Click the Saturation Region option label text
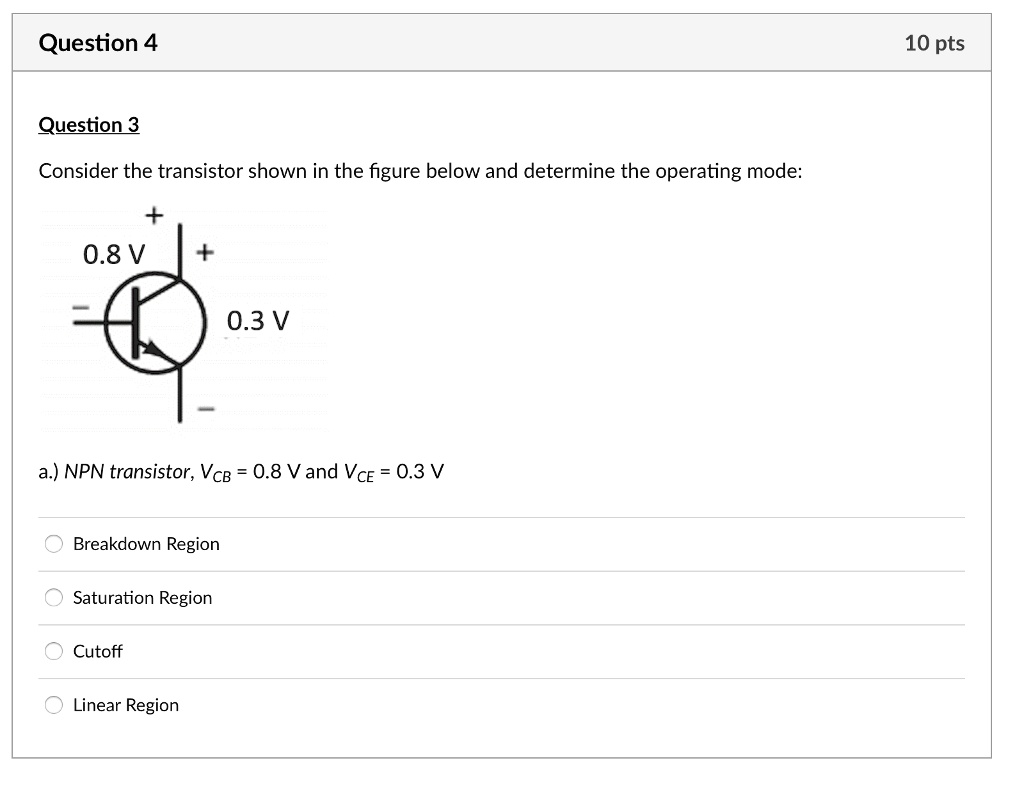 (142, 597)
